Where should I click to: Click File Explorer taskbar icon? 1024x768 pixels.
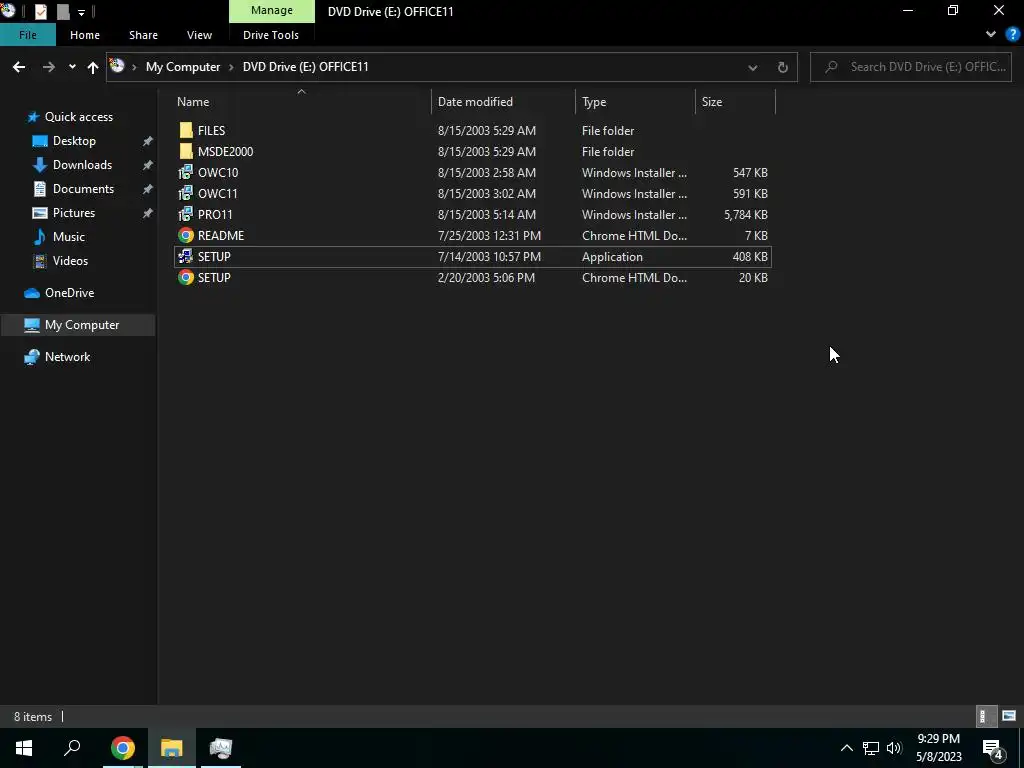point(172,748)
